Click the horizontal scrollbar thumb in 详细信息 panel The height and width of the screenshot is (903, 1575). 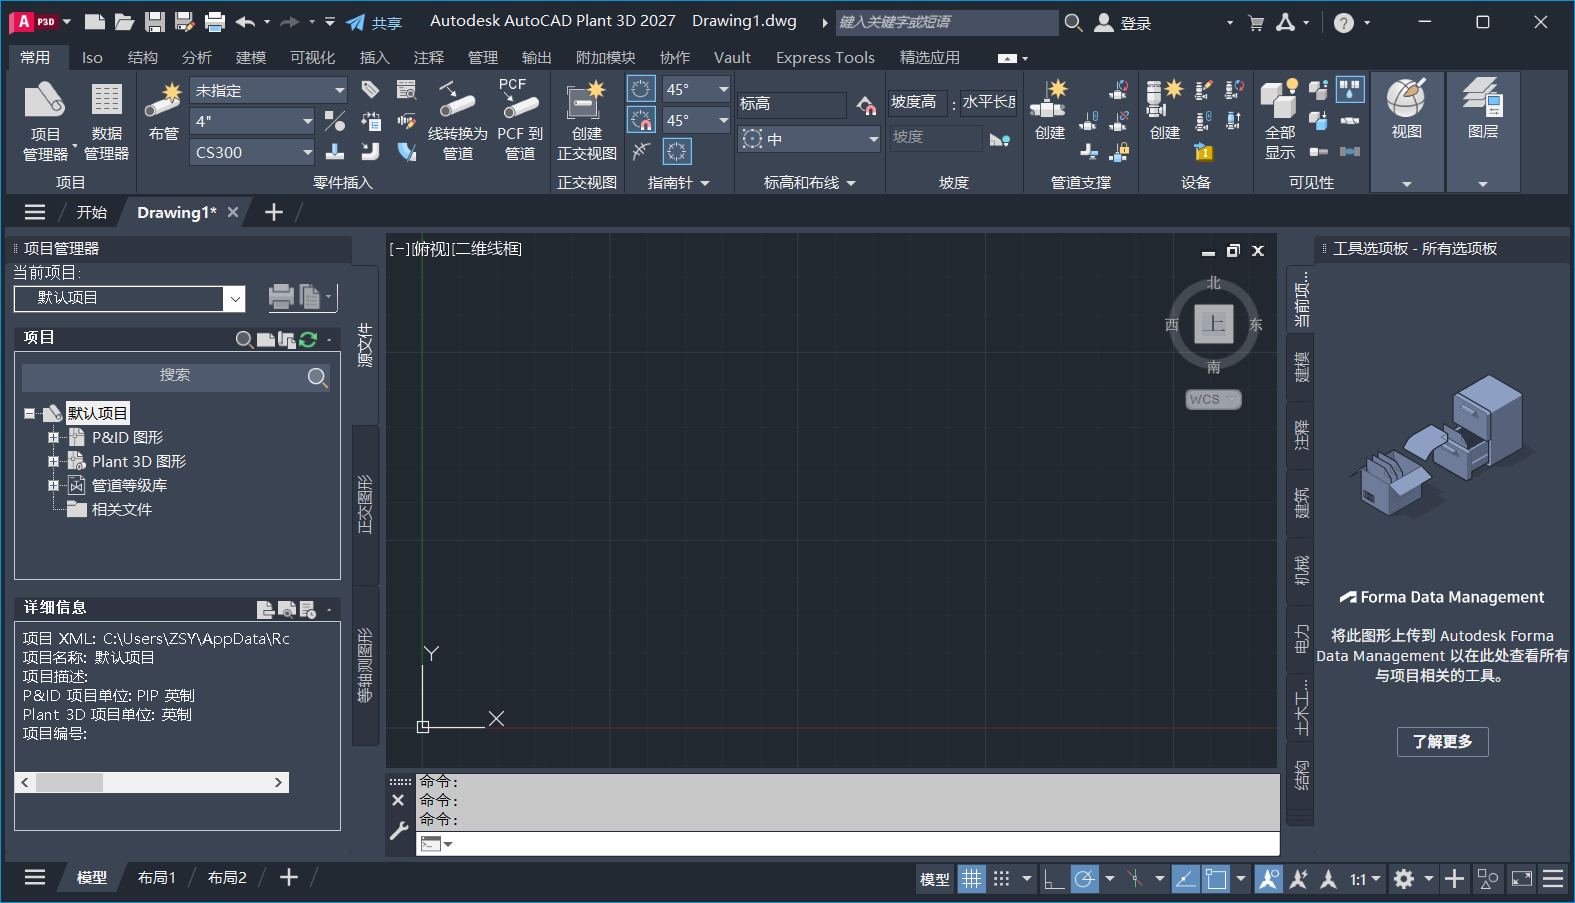click(69, 782)
